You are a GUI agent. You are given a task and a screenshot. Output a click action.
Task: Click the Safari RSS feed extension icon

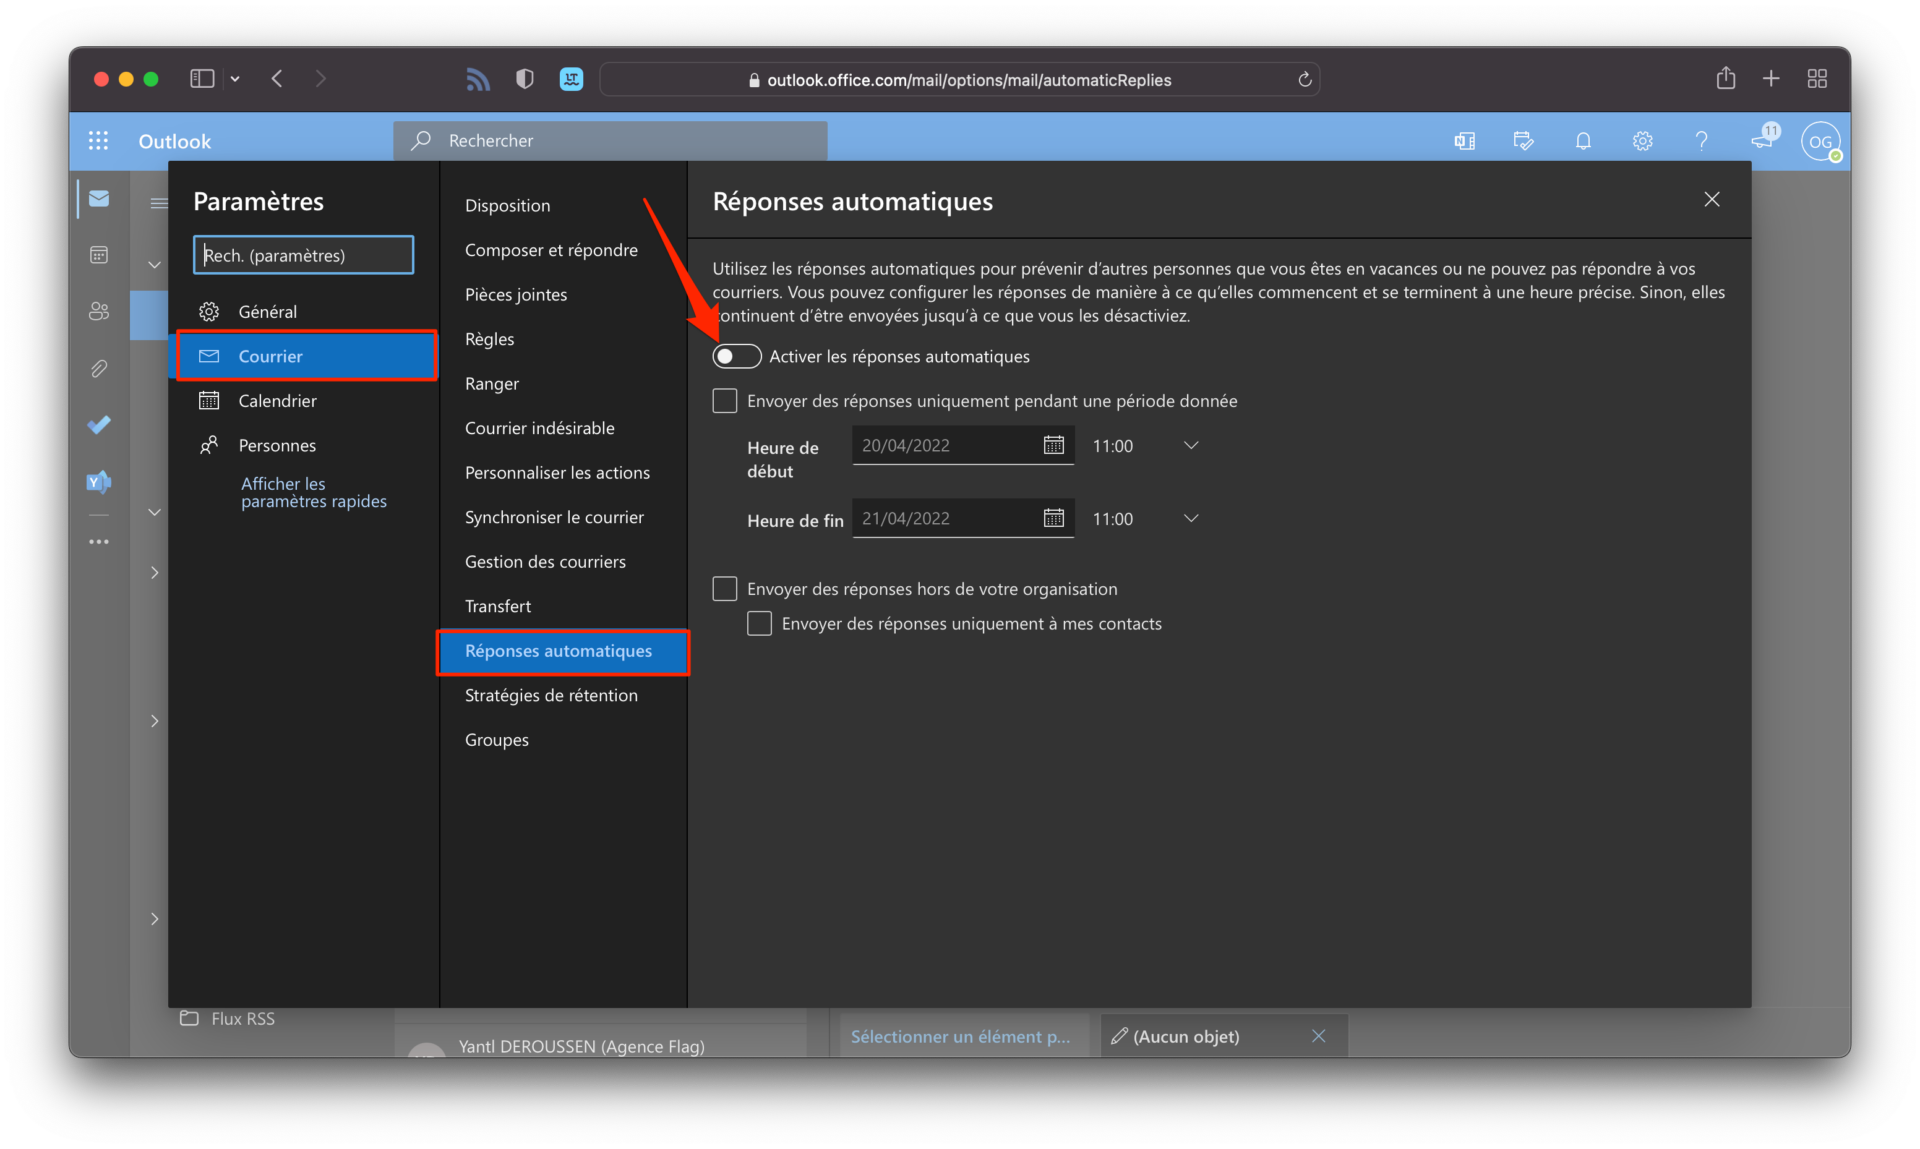(478, 79)
